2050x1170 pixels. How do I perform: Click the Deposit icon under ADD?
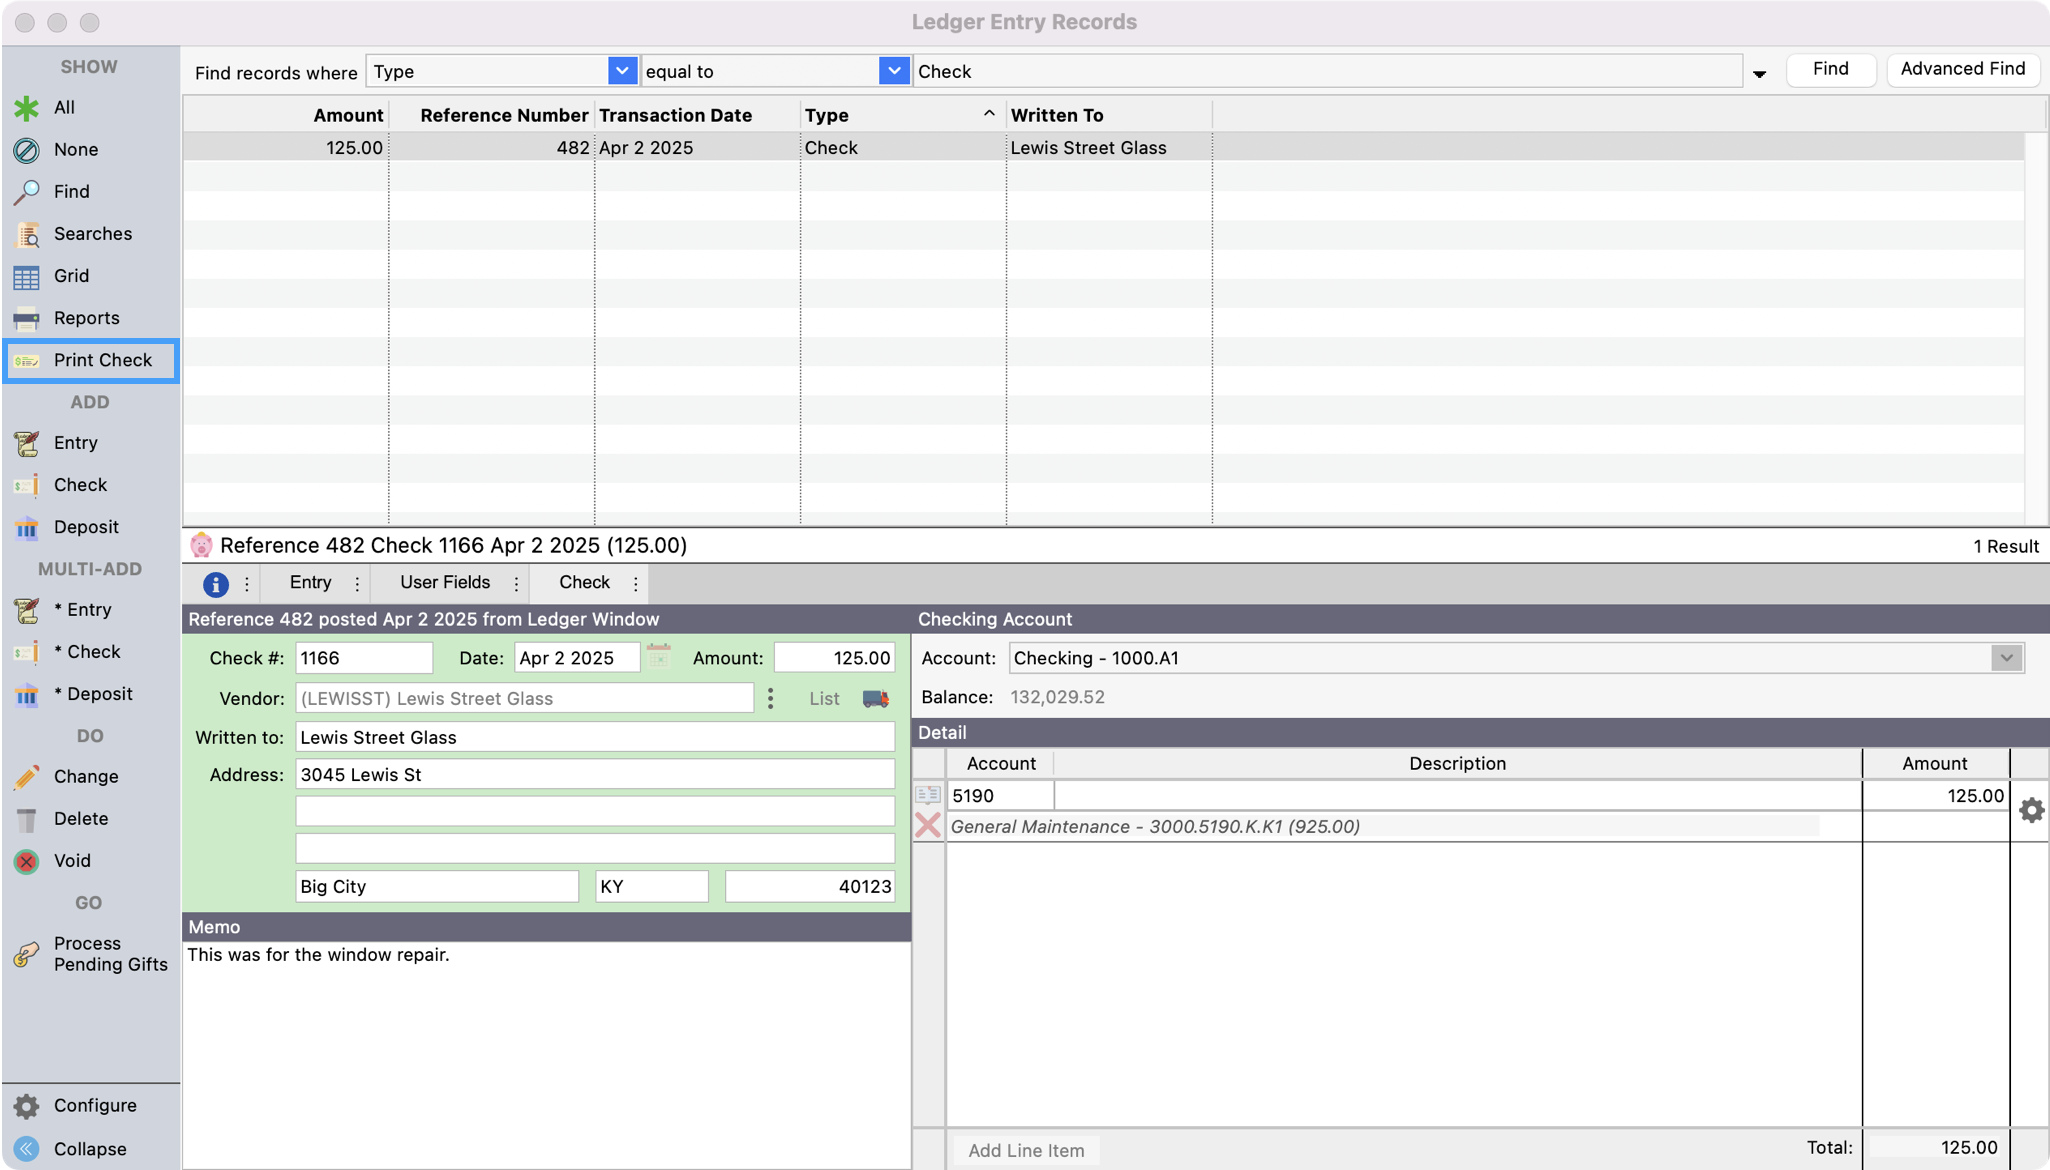27,527
